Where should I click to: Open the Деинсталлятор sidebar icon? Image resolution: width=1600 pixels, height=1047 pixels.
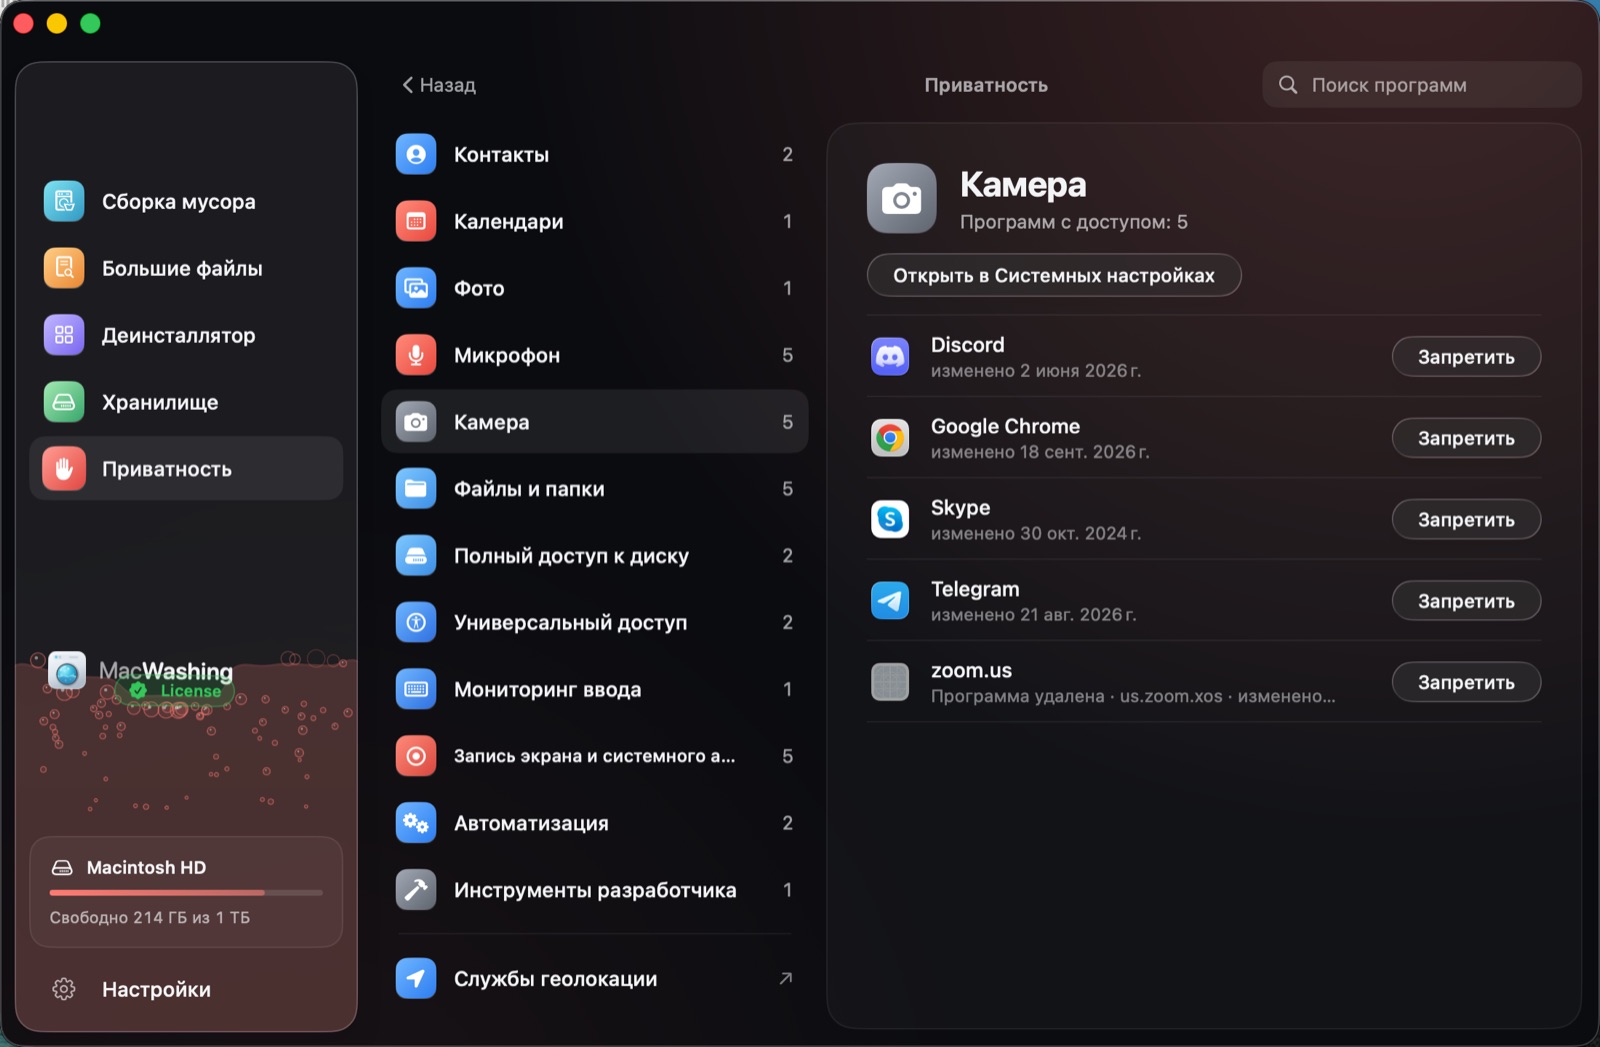(x=64, y=335)
